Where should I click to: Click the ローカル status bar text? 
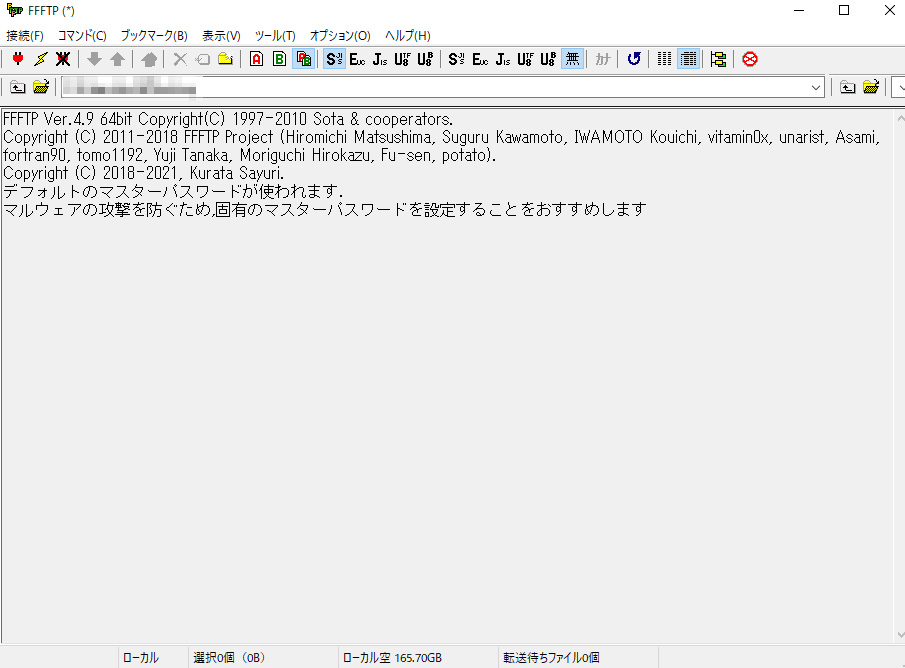point(141,658)
